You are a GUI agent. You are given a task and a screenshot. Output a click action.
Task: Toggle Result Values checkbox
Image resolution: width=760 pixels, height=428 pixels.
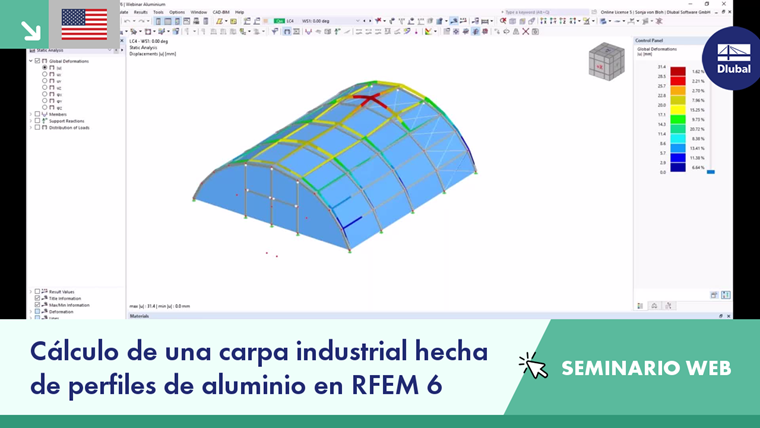pos(37,292)
